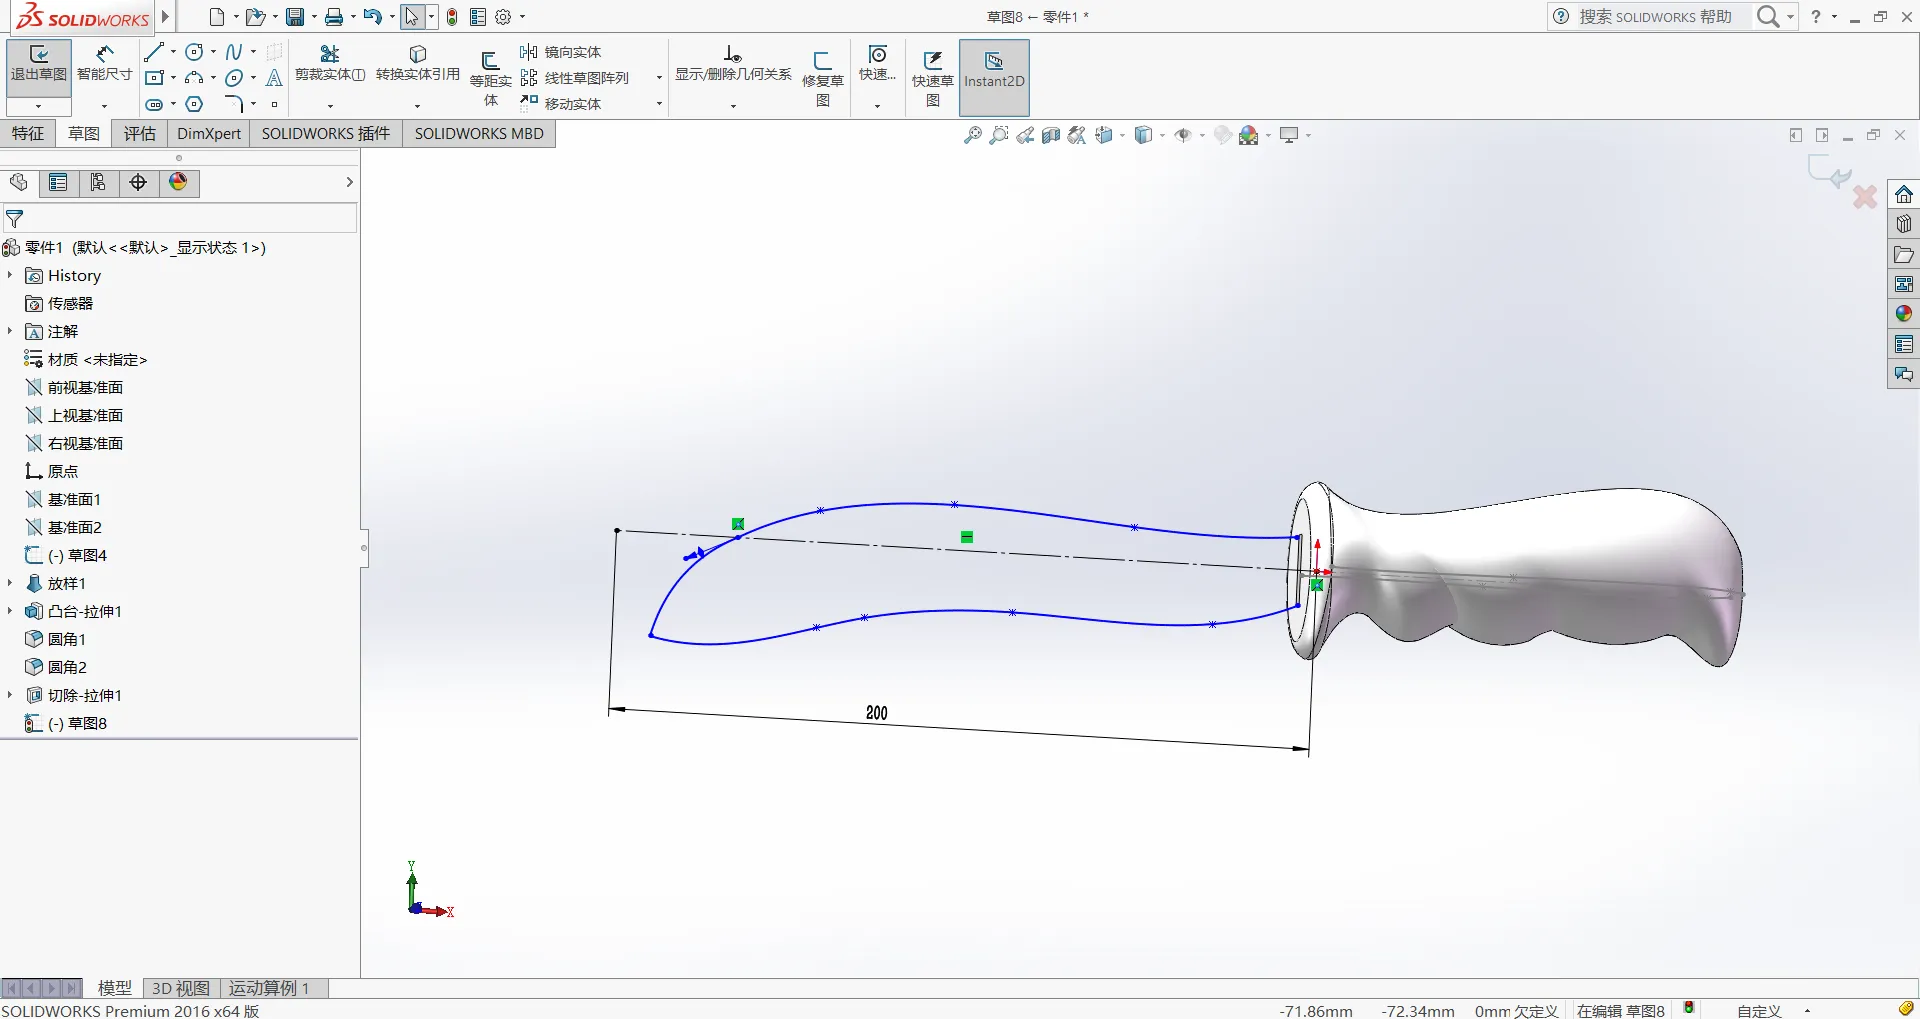Open the 3D 视图 bottom tab

(180, 988)
